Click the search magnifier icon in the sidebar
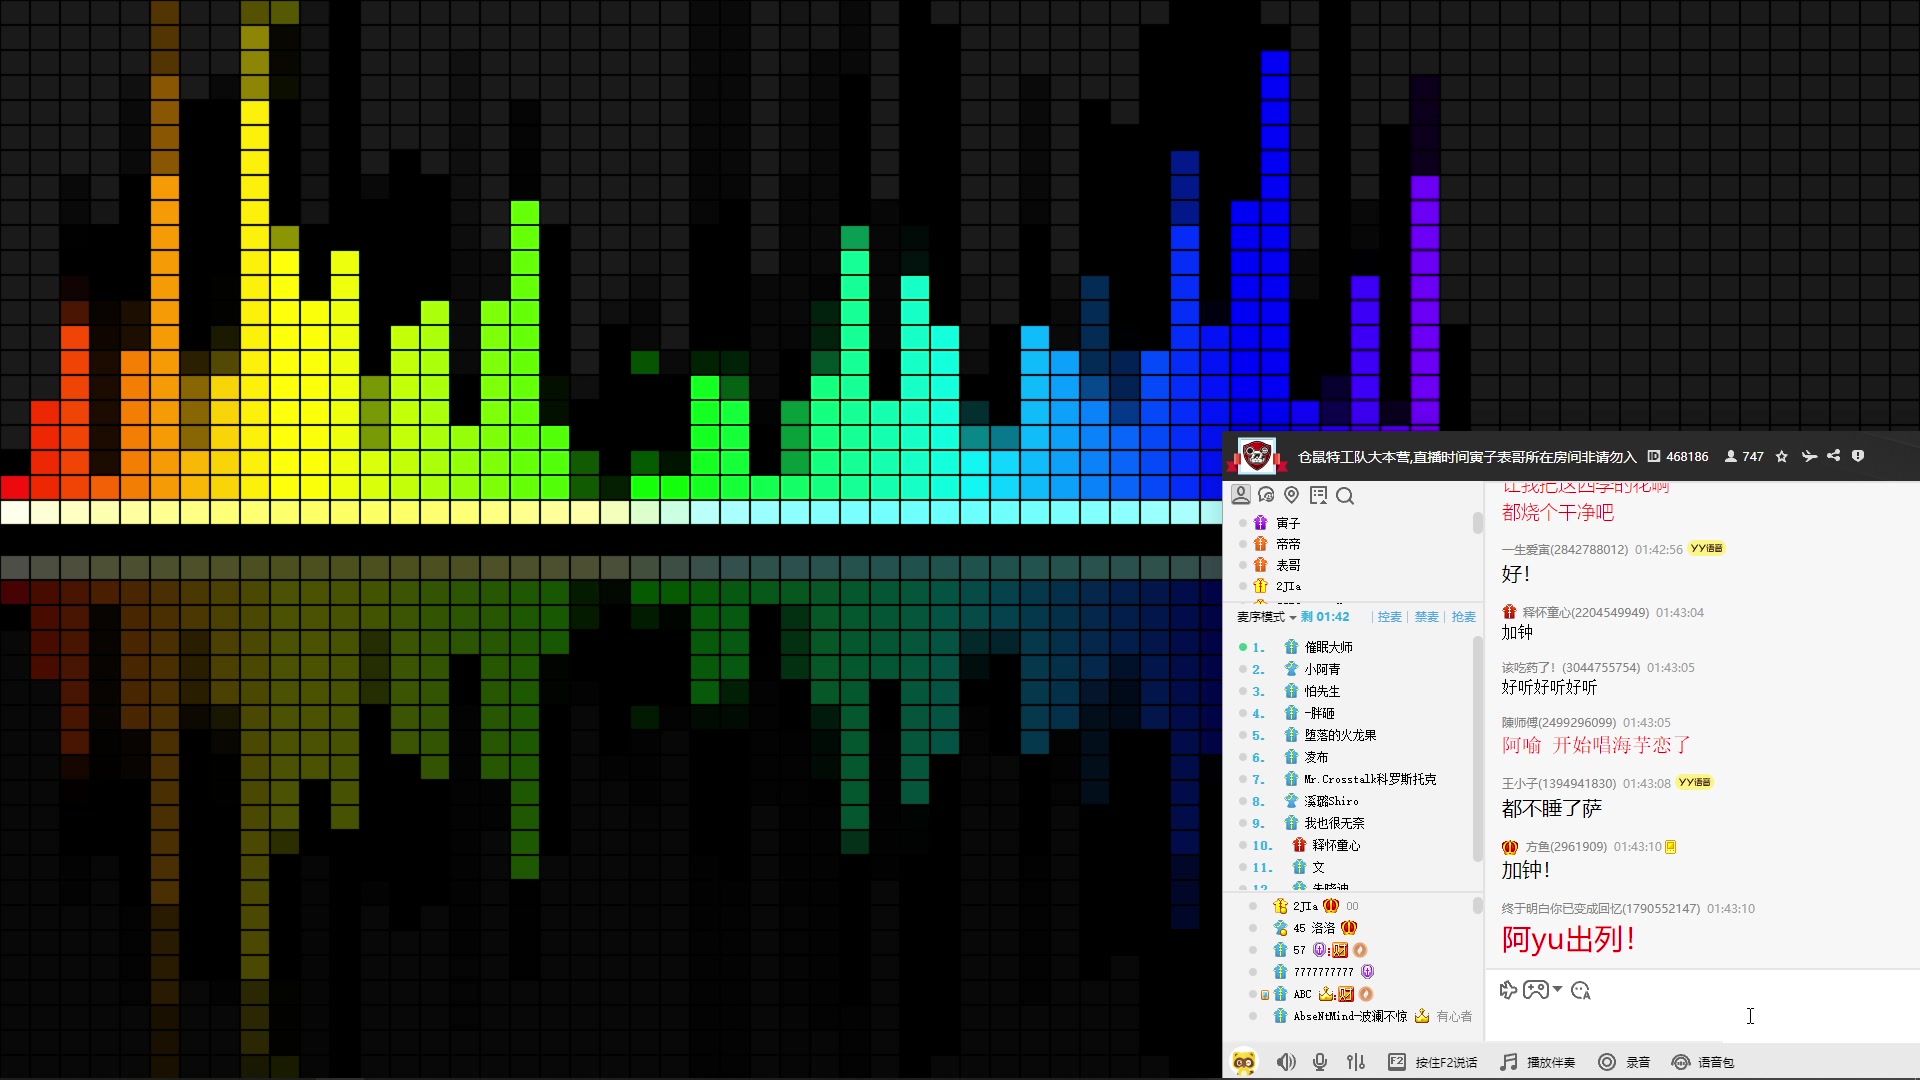The image size is (1920, 1080). click(1345, 496)
